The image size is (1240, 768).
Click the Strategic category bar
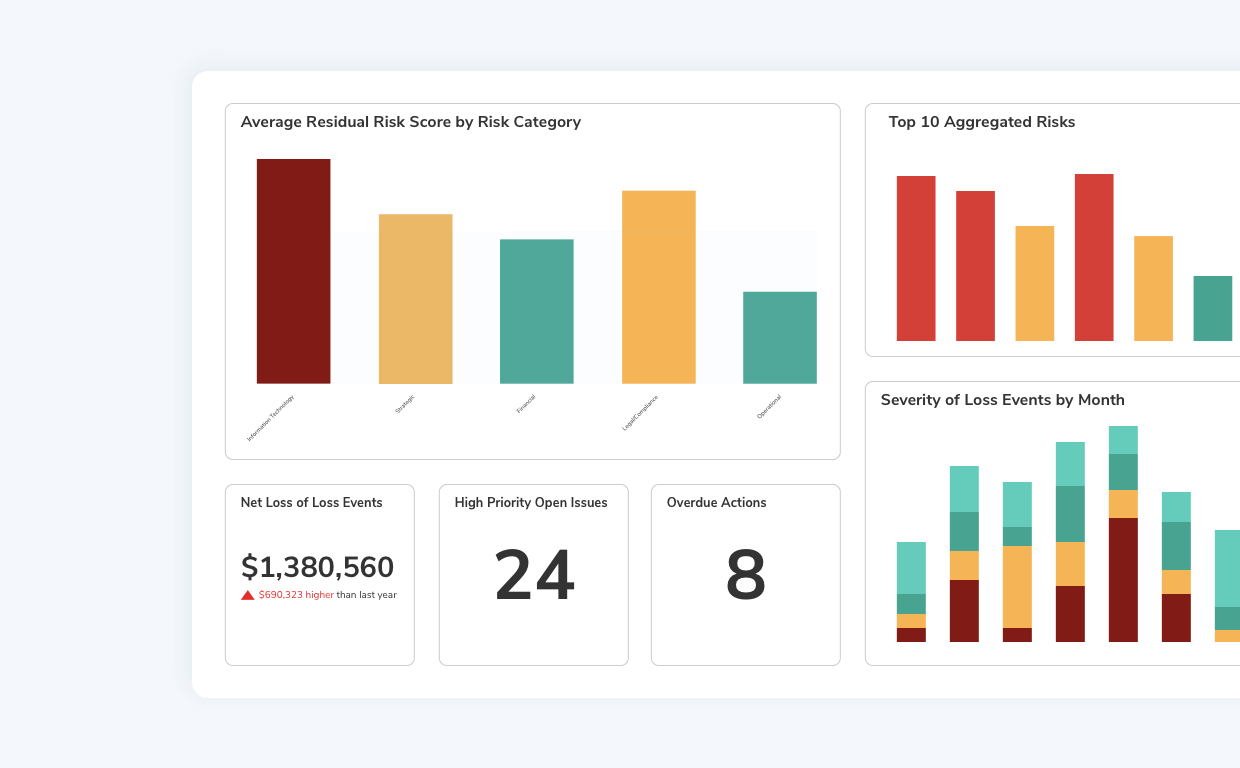pos(416,297)
